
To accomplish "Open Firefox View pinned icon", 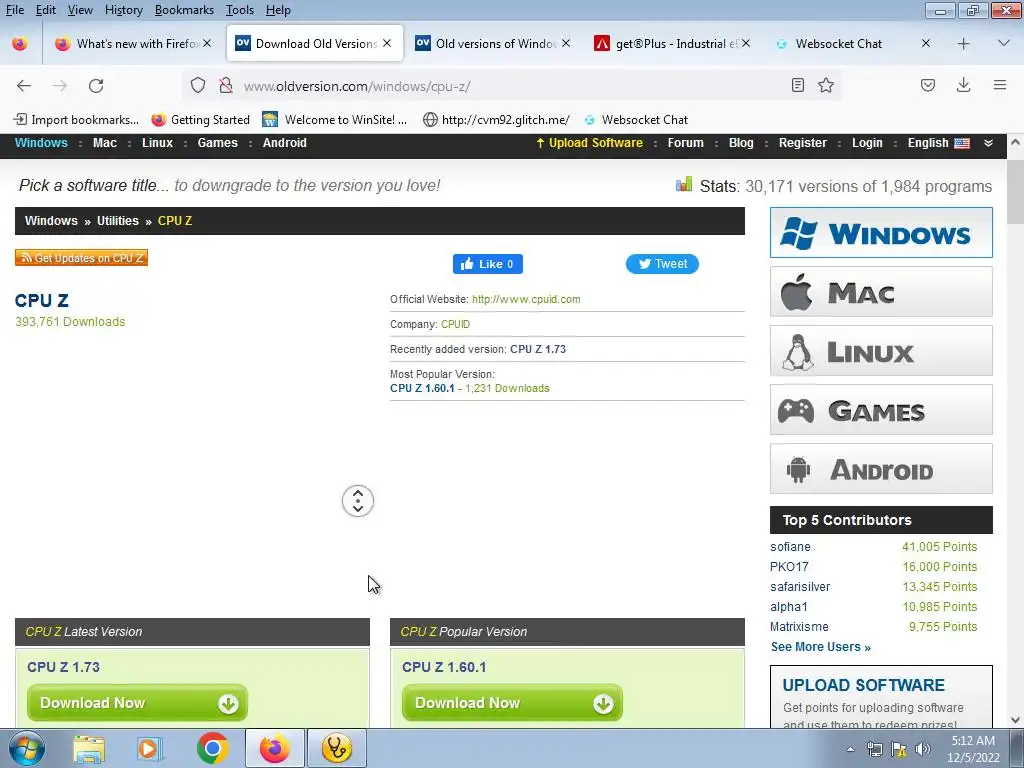I will (20, 44).
